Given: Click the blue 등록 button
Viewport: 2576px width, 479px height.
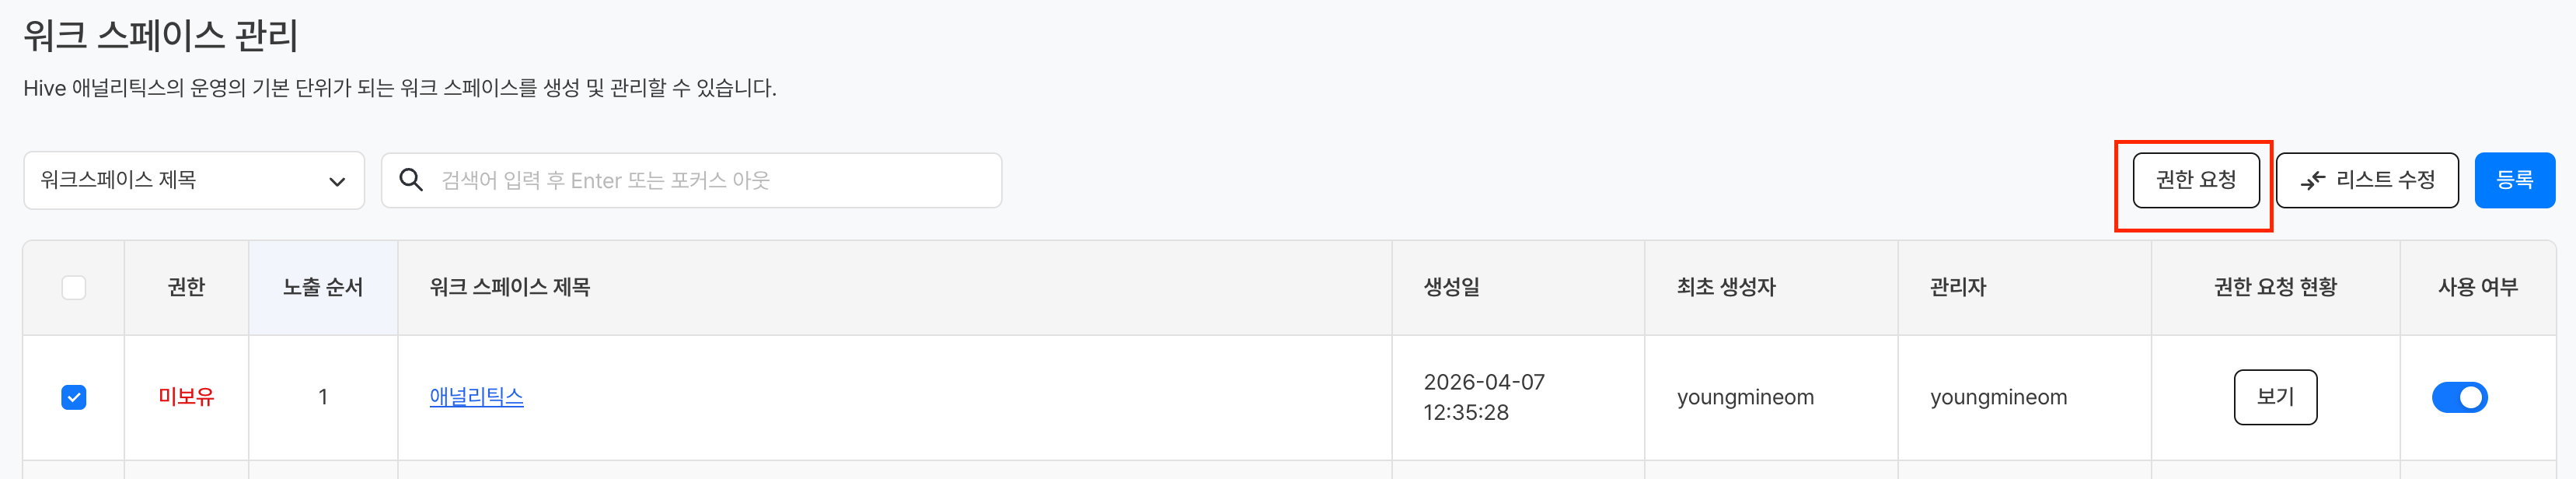Looking at the screenshot, I should point(2514,180).
